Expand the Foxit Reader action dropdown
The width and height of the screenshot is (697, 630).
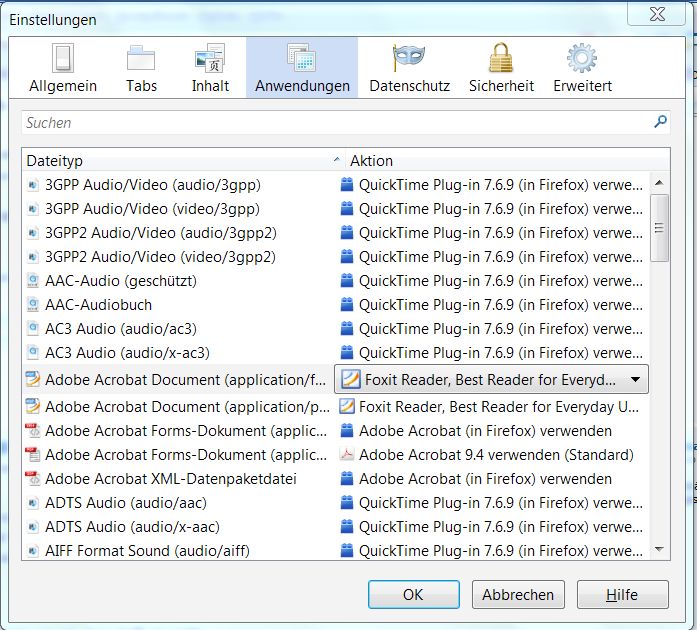[636, 380]
